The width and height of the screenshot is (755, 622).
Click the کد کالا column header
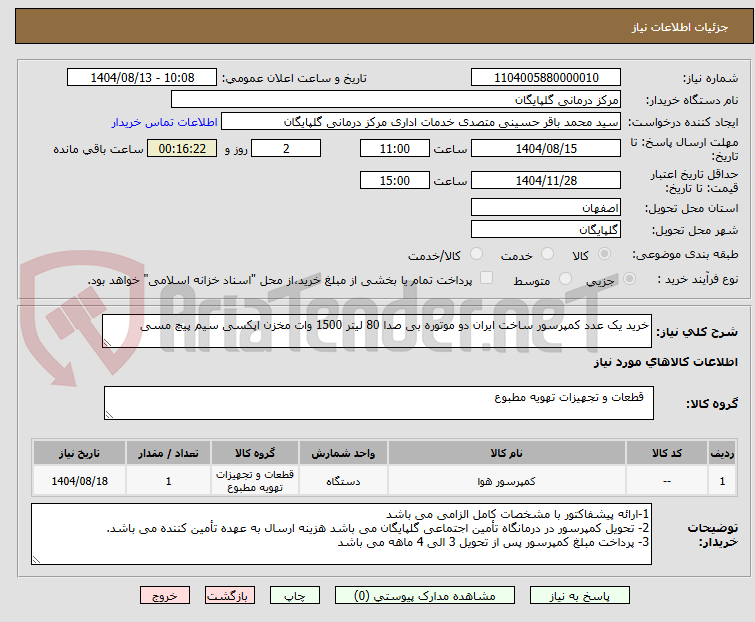coord(666,453)
